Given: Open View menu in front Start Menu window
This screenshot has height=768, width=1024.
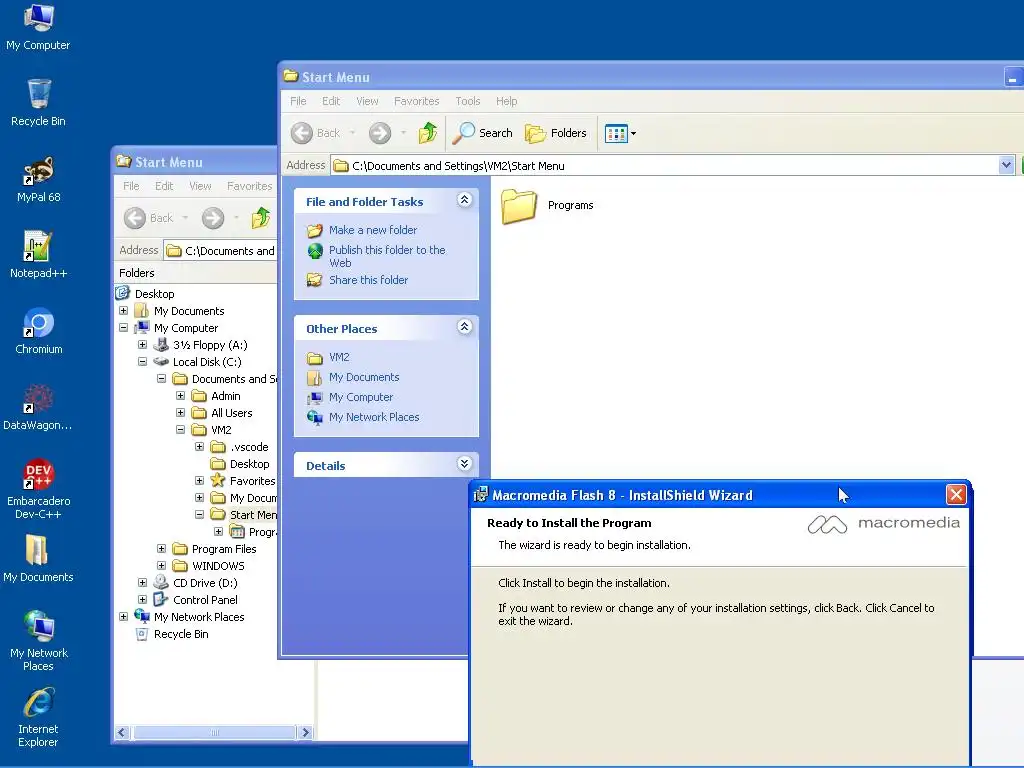Looking at the screenshot, I should tap(367, 101).
